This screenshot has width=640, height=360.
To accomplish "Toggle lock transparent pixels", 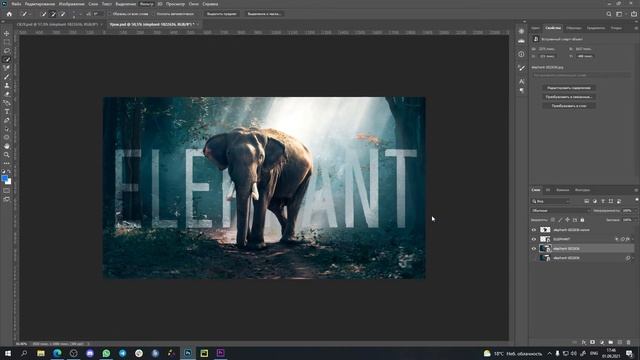I will pos(553,220).
